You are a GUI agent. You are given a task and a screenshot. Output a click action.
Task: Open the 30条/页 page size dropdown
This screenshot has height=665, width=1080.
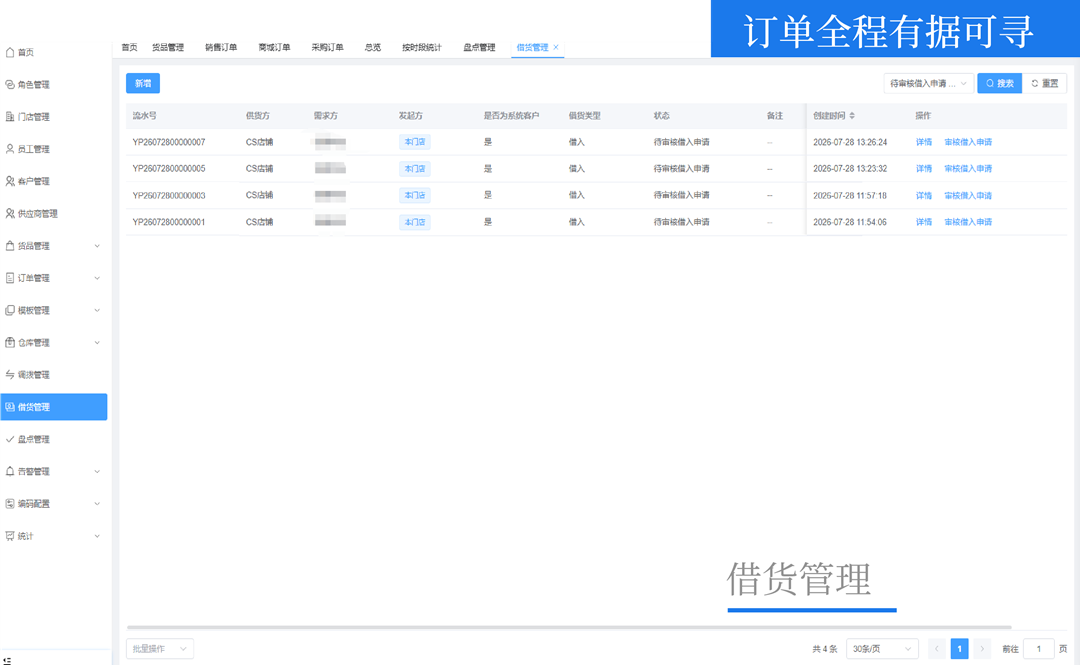click(882, 648)
